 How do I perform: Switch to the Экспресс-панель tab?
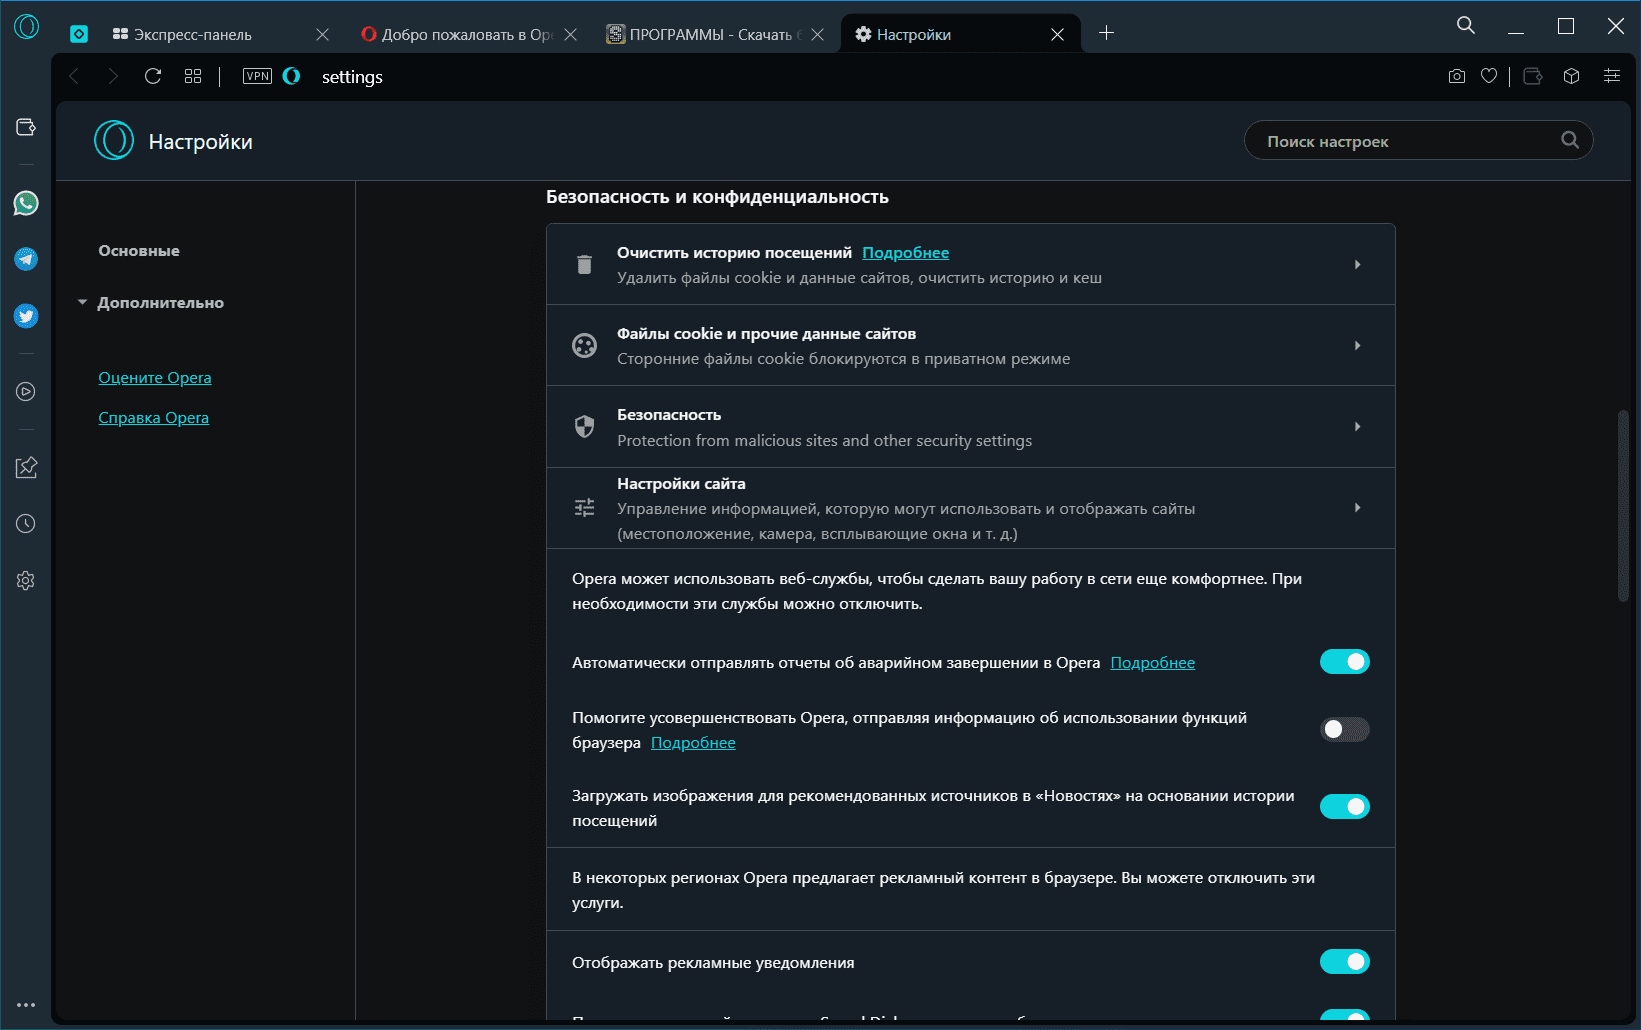pyautogui.click(x=220, y=34)
